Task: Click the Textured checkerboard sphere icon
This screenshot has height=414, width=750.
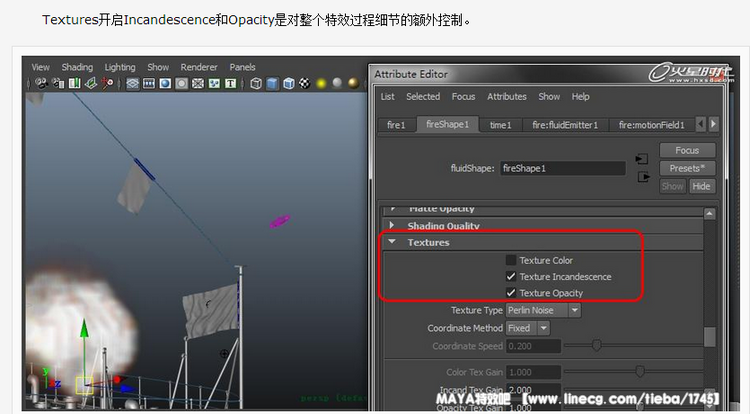Action: [x=304, y=84]
